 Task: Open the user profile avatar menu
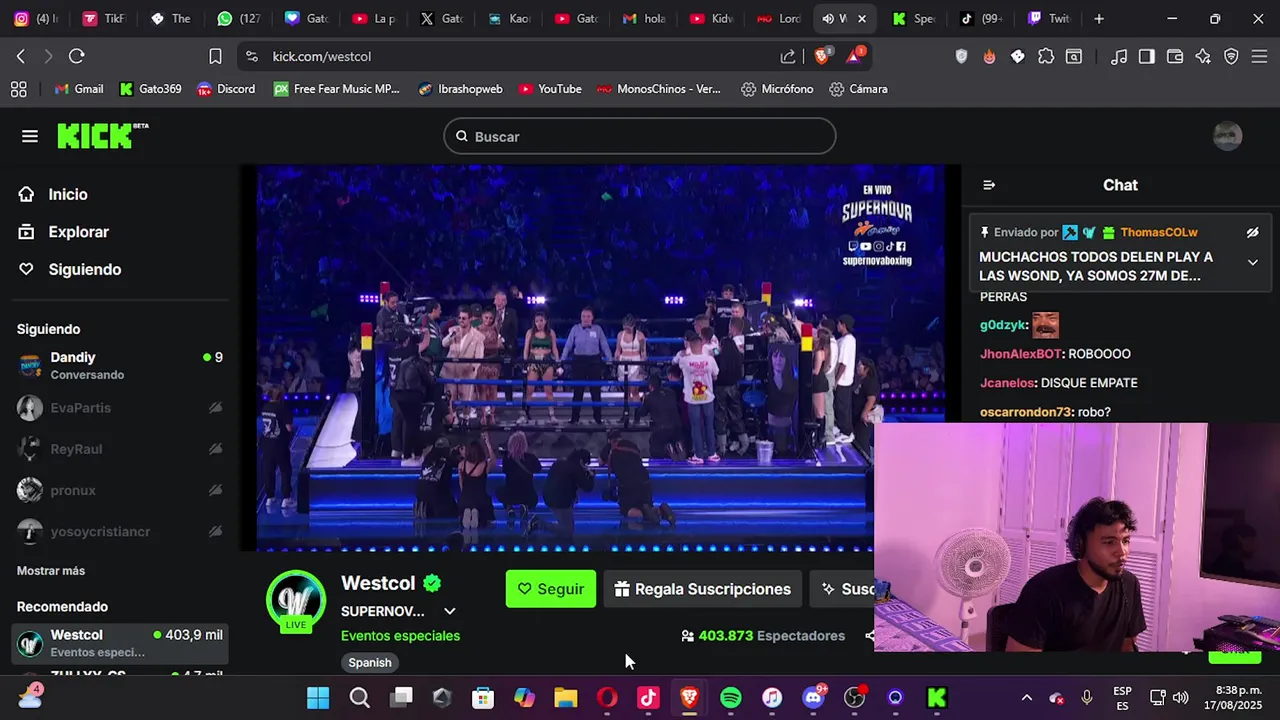pyautogui.click(x=1227, y=136)
